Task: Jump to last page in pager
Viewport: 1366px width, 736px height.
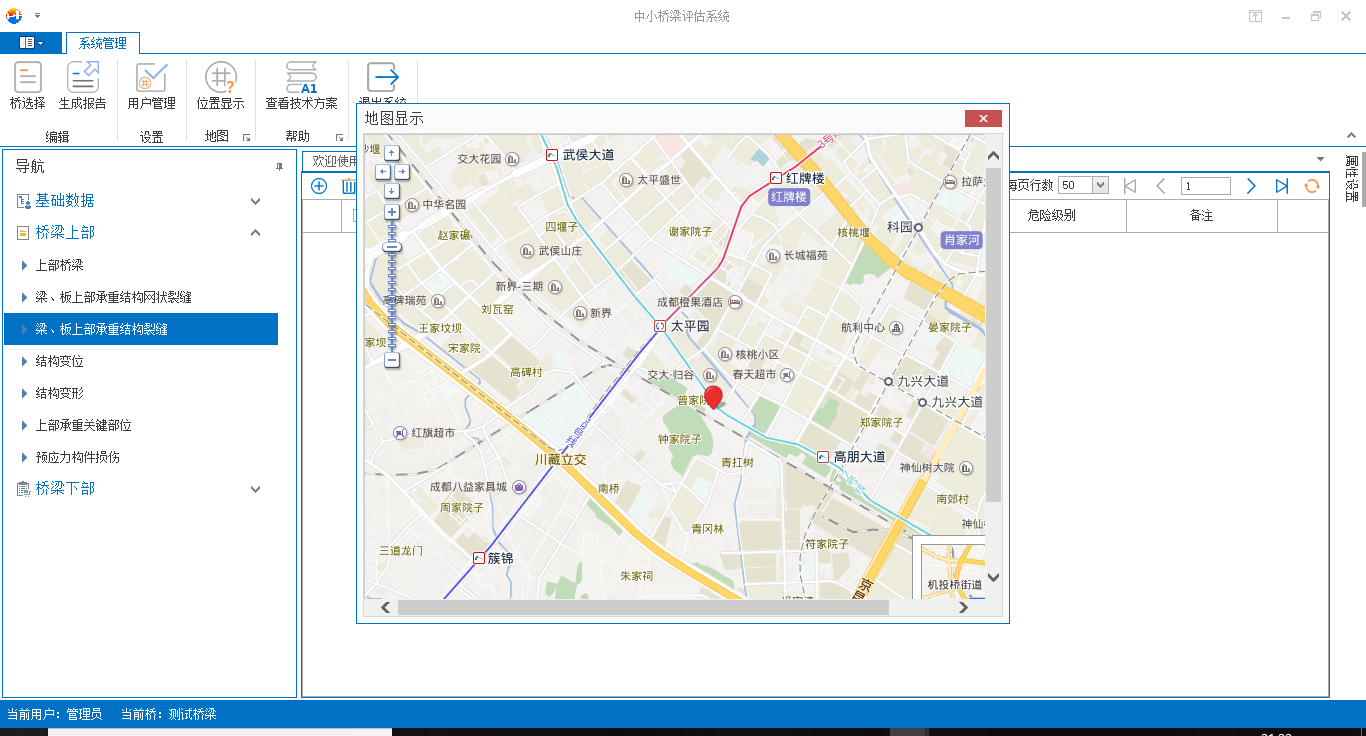Action: tap(1282, 186)
